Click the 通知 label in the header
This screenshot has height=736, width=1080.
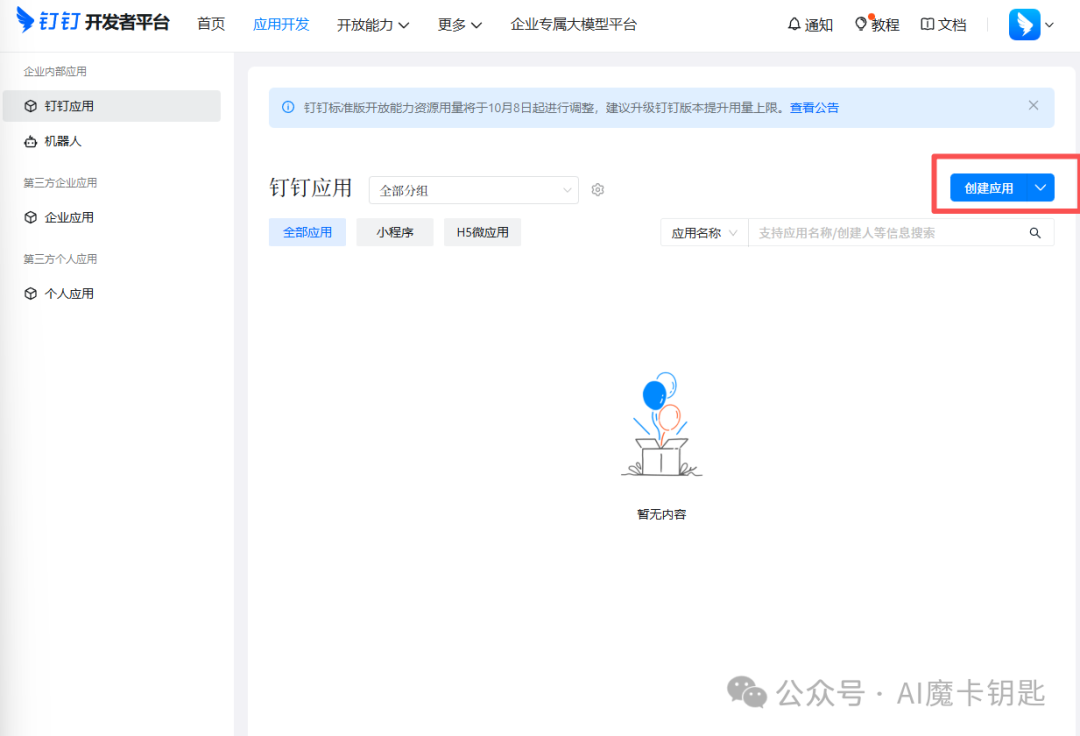coord(819,25)
